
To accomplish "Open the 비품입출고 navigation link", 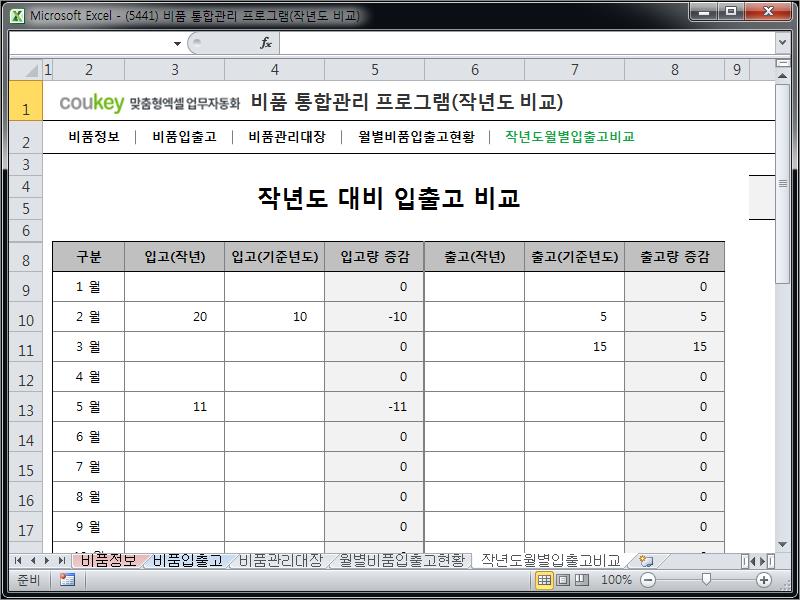I will pyautogui.click(x=184, y=137).
